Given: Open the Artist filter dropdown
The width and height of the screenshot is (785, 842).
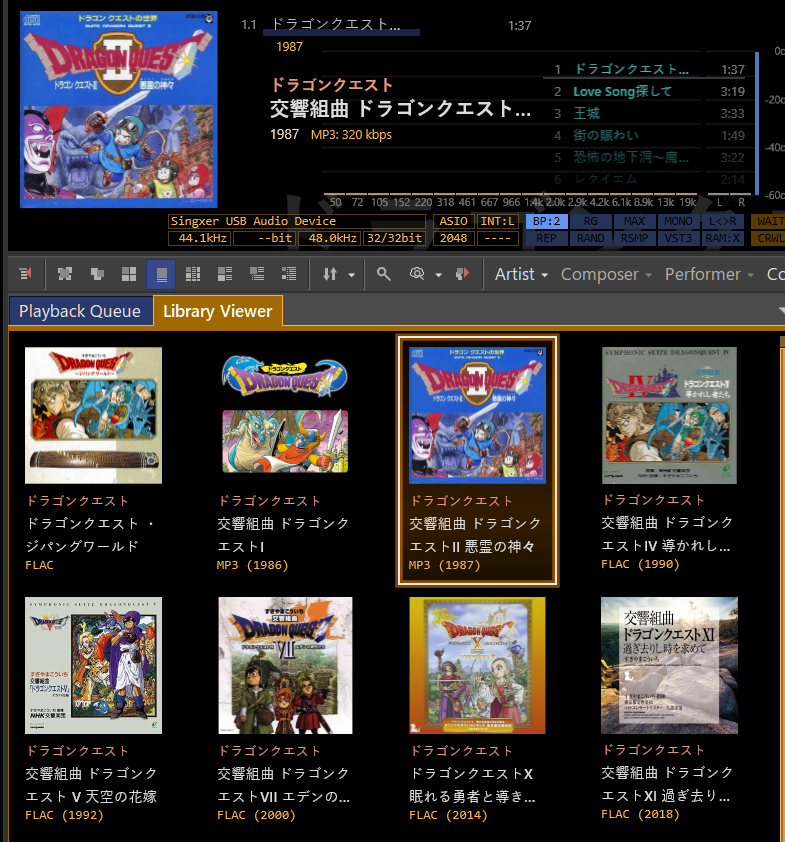Looking at the screenshot, I should click(521, 274).
